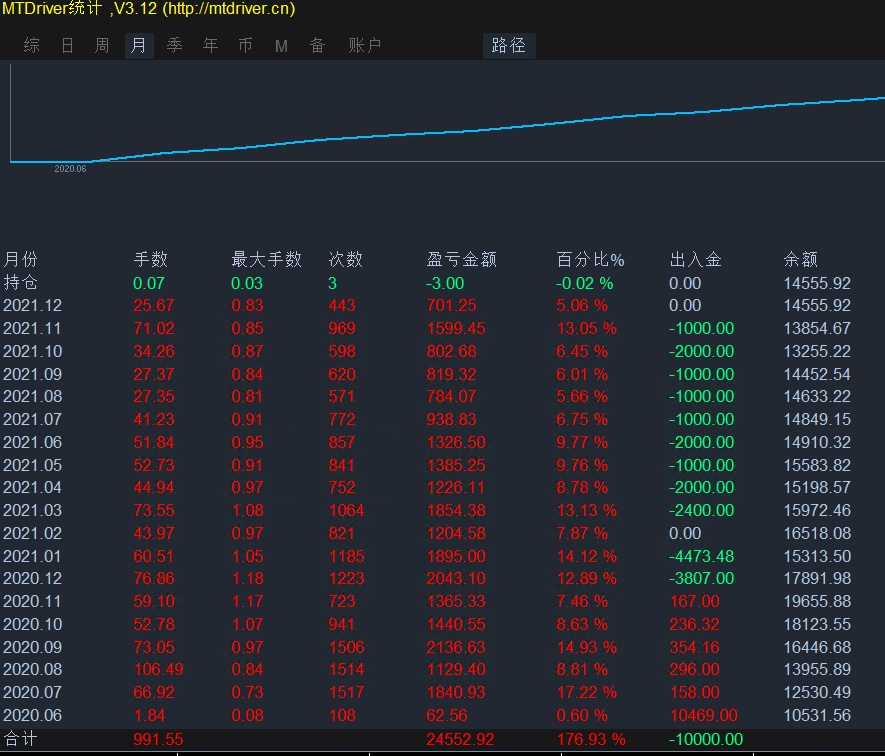Click the 百分比% column header
The image size is (885, 756).
pyautogui.click(x=590, y=259)
